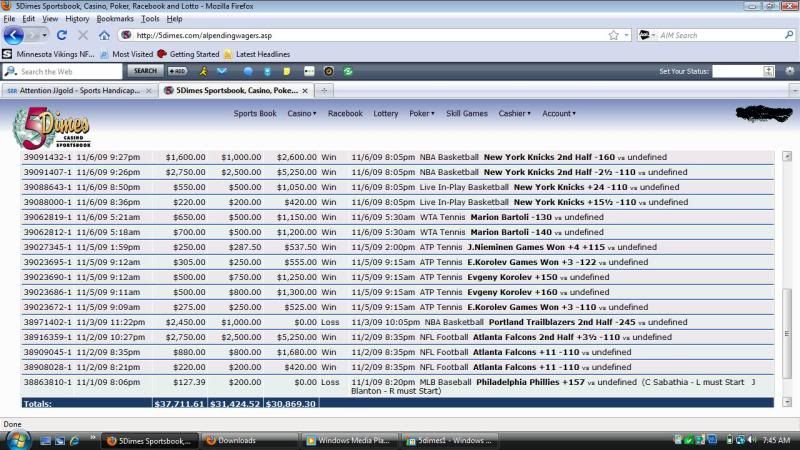Click the AIM running man toolbar icon
The image size is (800, 450).
coord(203,71)
